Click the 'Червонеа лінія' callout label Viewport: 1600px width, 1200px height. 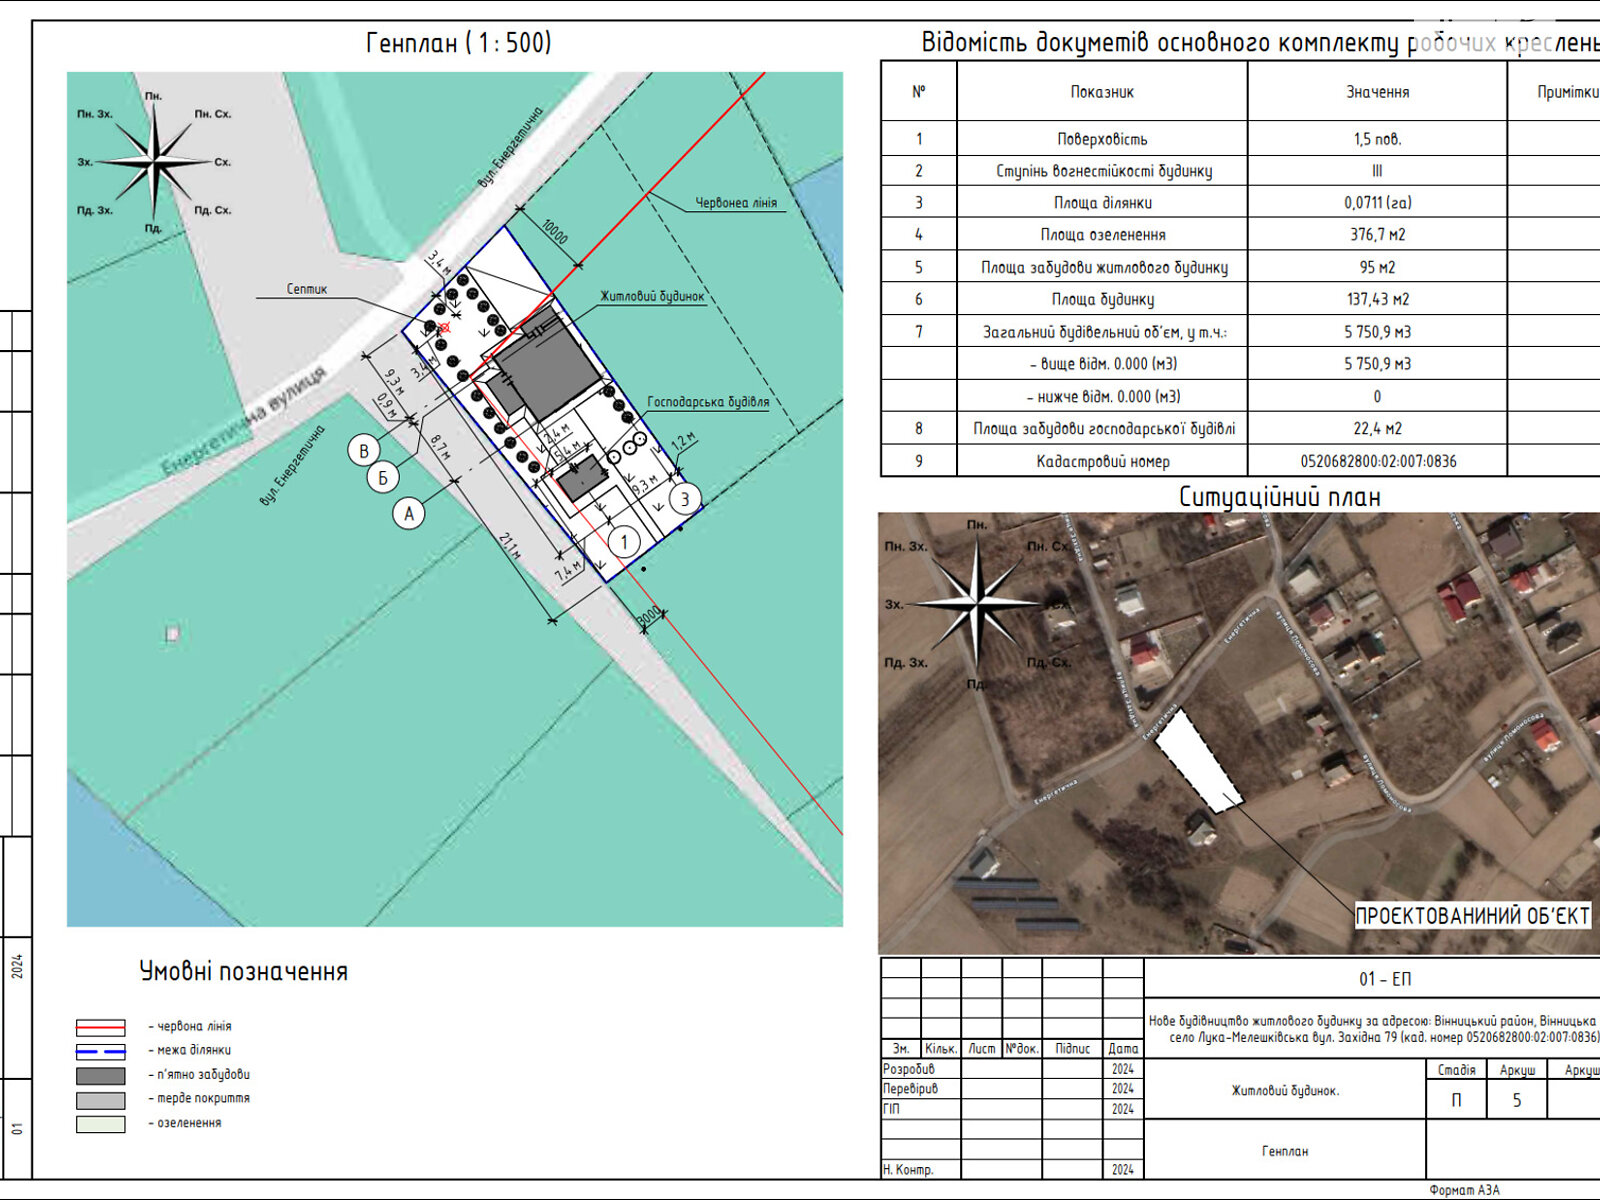736,203
